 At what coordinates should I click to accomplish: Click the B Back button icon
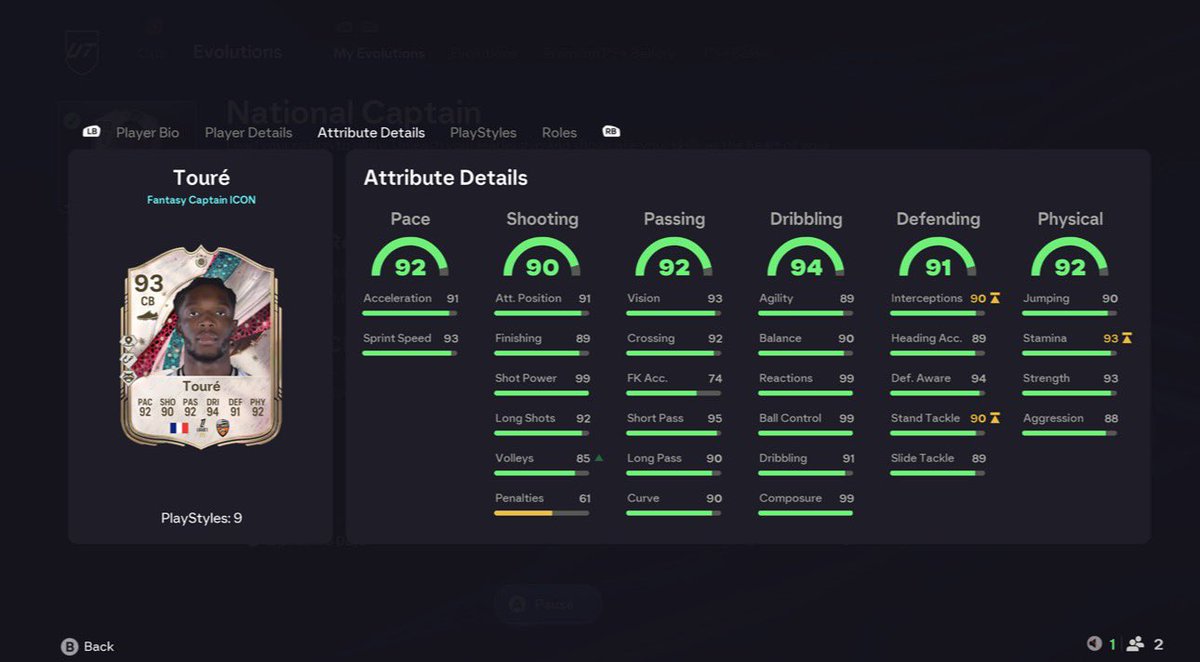[x=69, y=646]
